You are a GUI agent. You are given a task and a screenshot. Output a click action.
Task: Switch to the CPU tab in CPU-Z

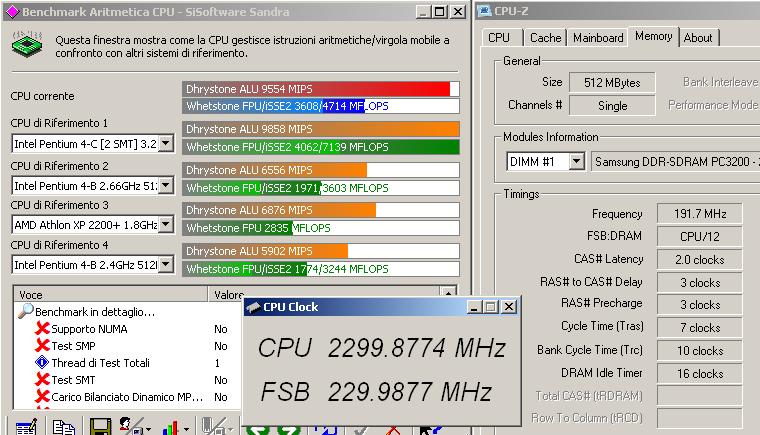[x=499, y=37]
